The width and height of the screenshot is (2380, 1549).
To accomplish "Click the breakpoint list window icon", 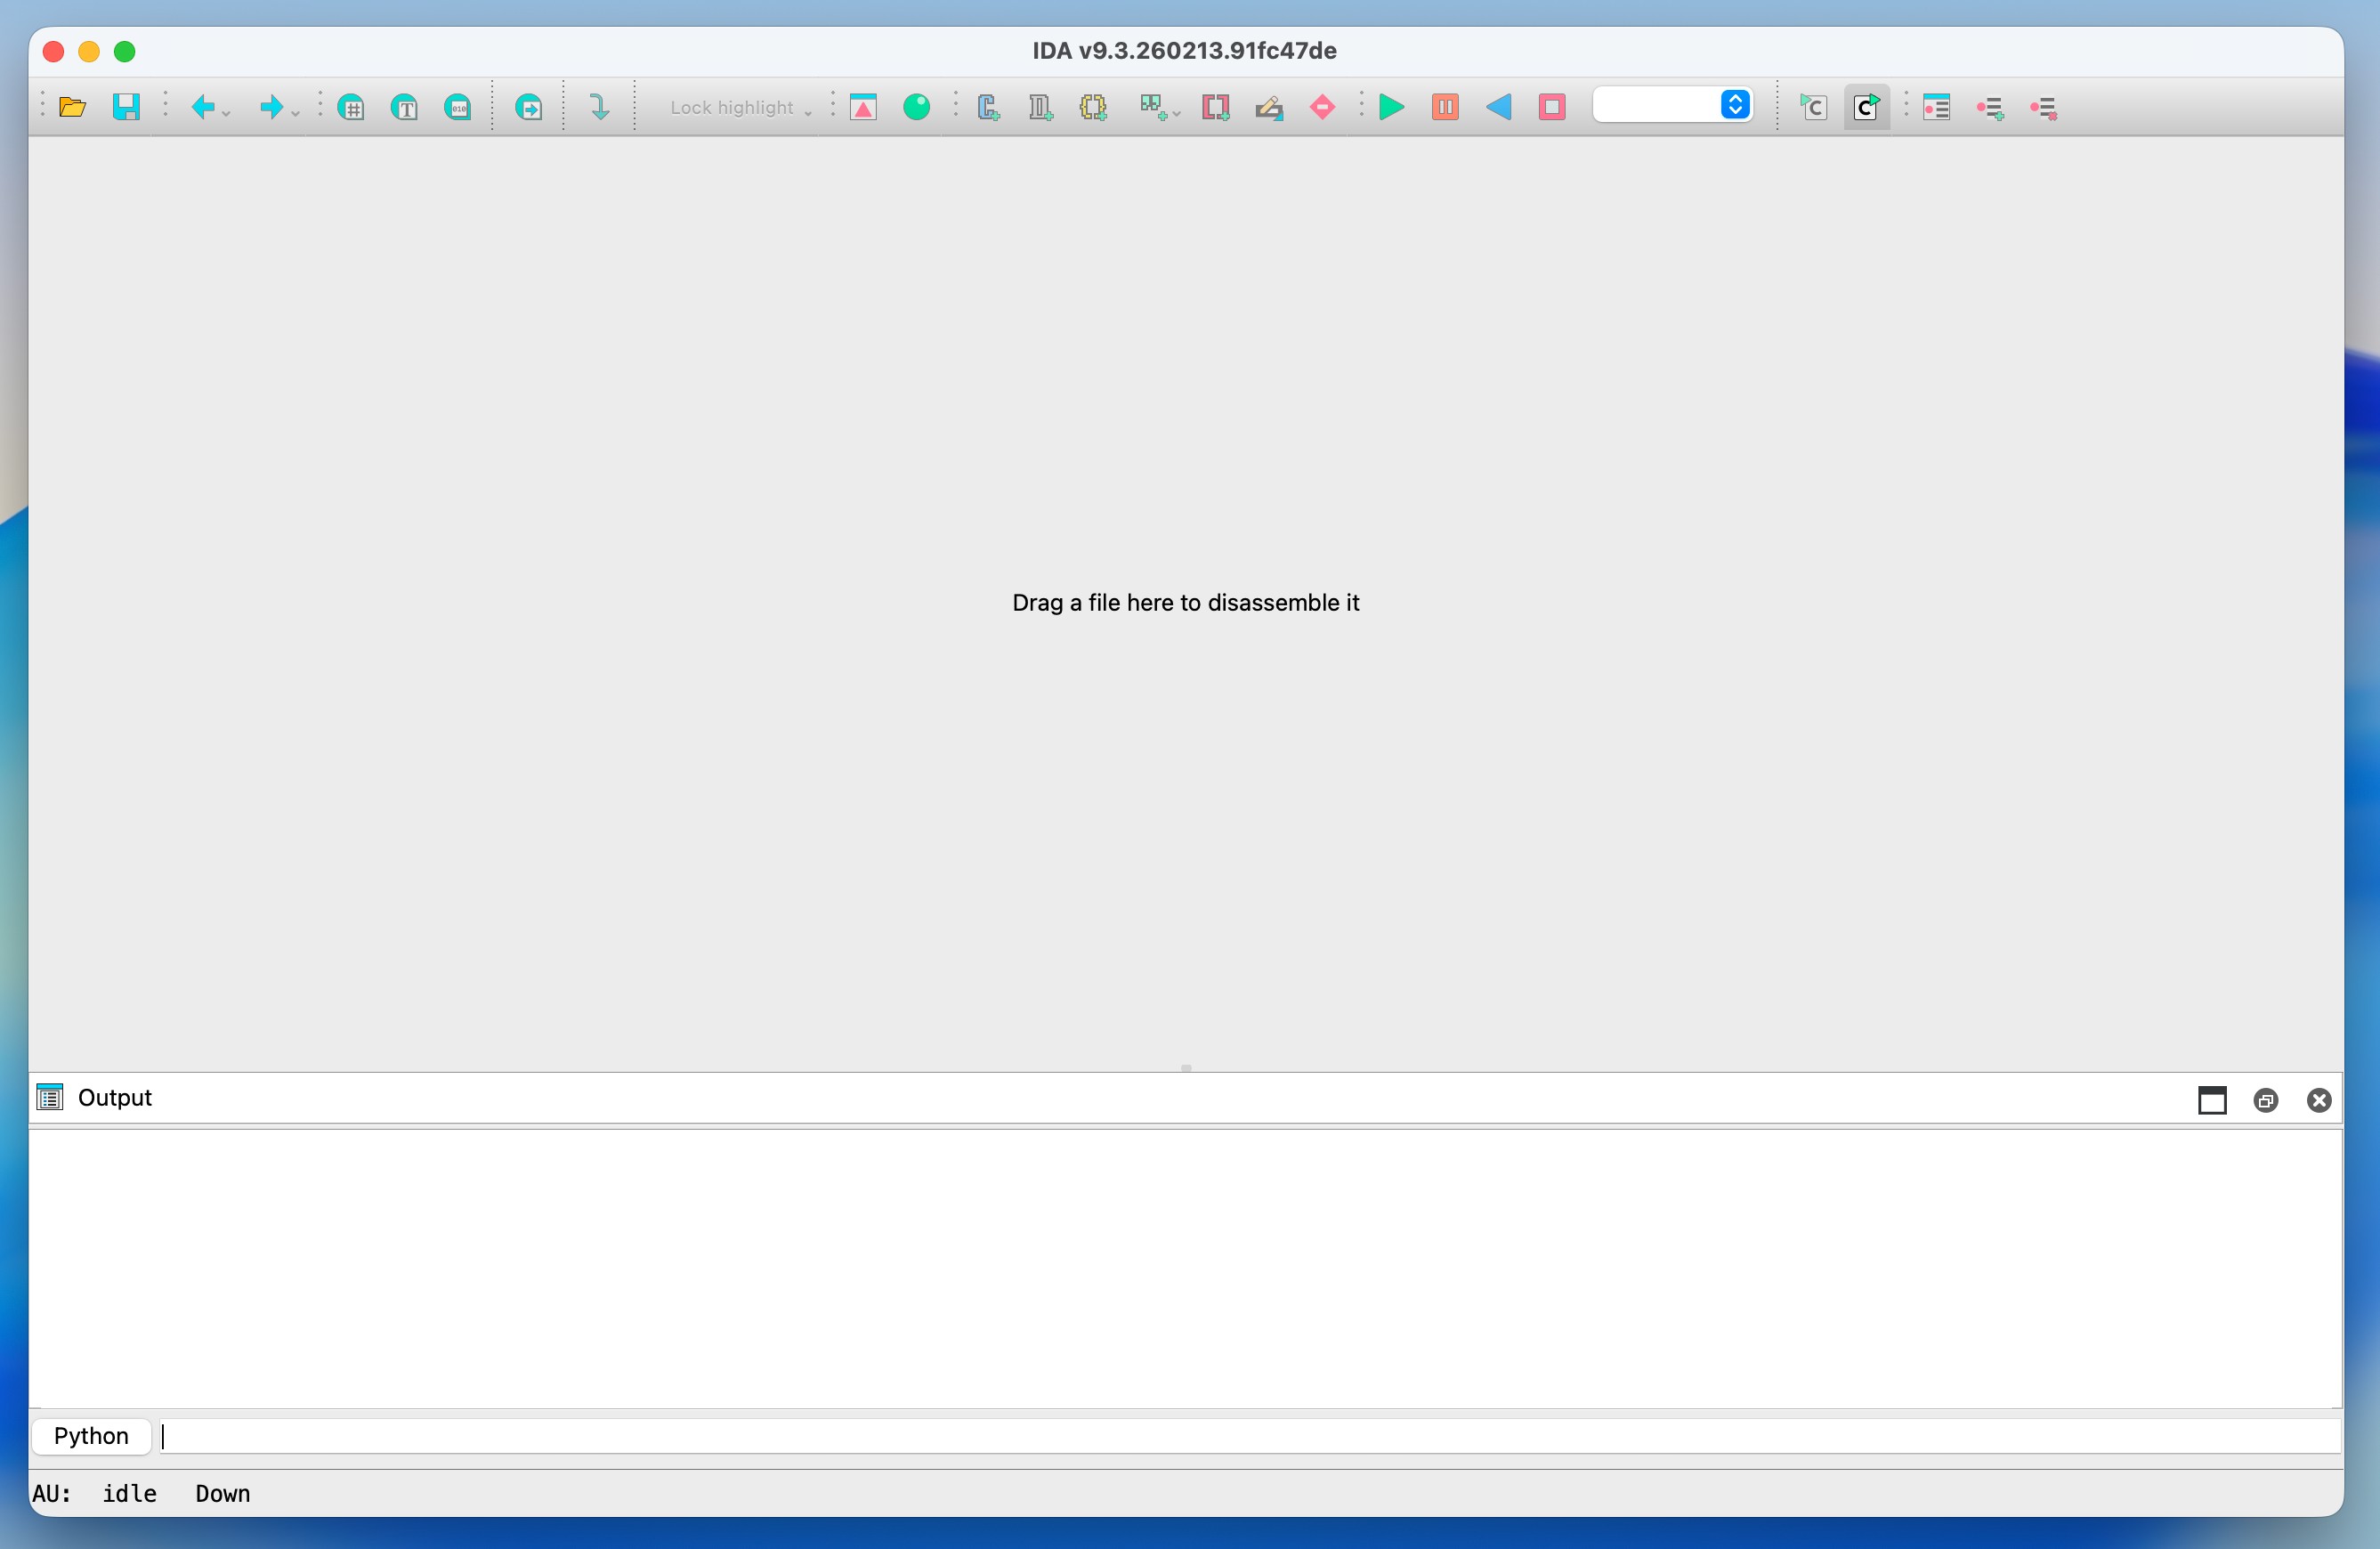I will tap(1936, 107).
